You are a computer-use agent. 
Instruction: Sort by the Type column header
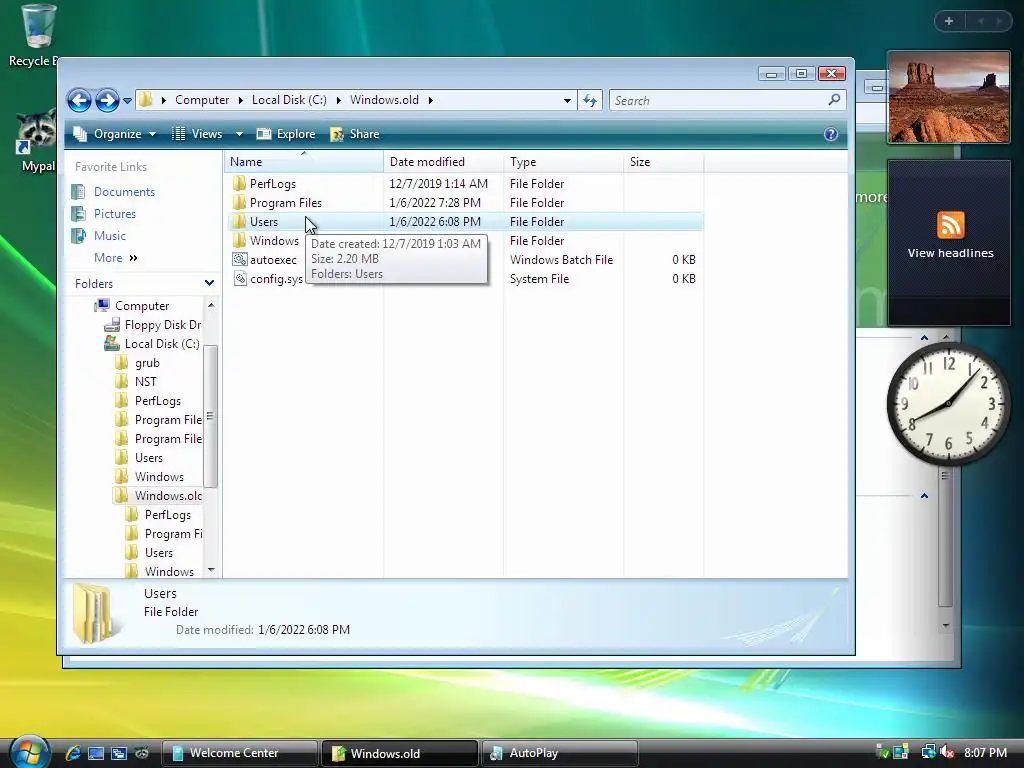(x=563, y=162)
